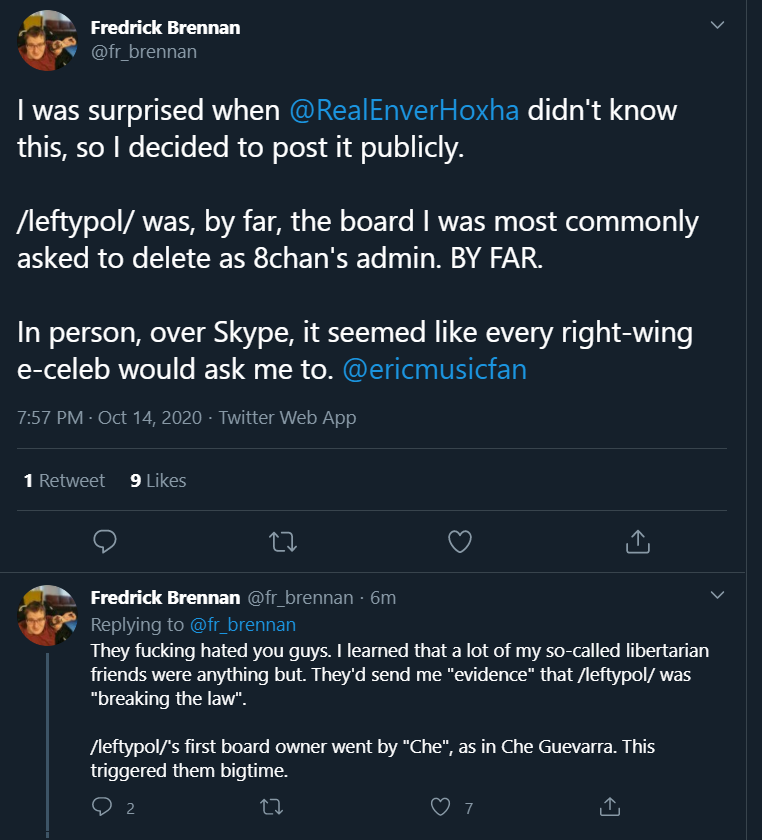Screen dimensions: 762x840
Task: Like the reply tweet with 7 likes
Action: click(x=440, y=806)
